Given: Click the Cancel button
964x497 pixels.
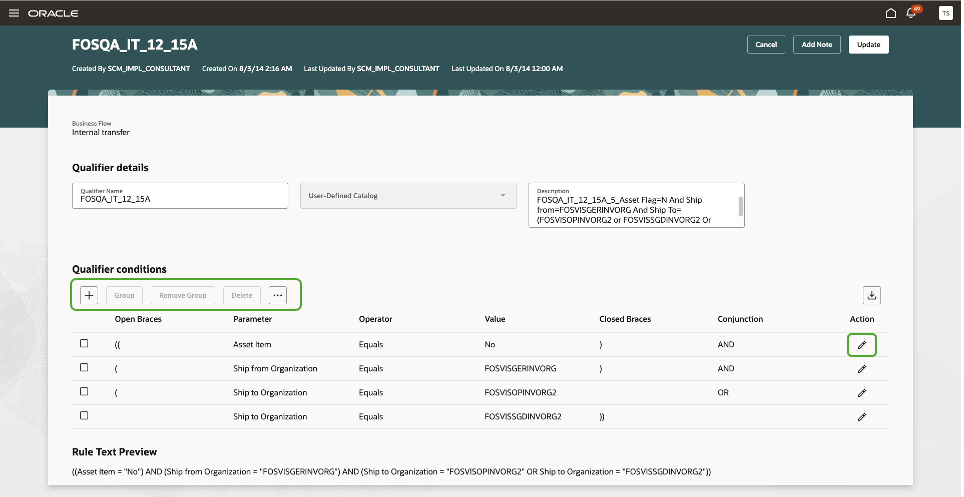Looking at the screenshot, I should coord(766,44).
